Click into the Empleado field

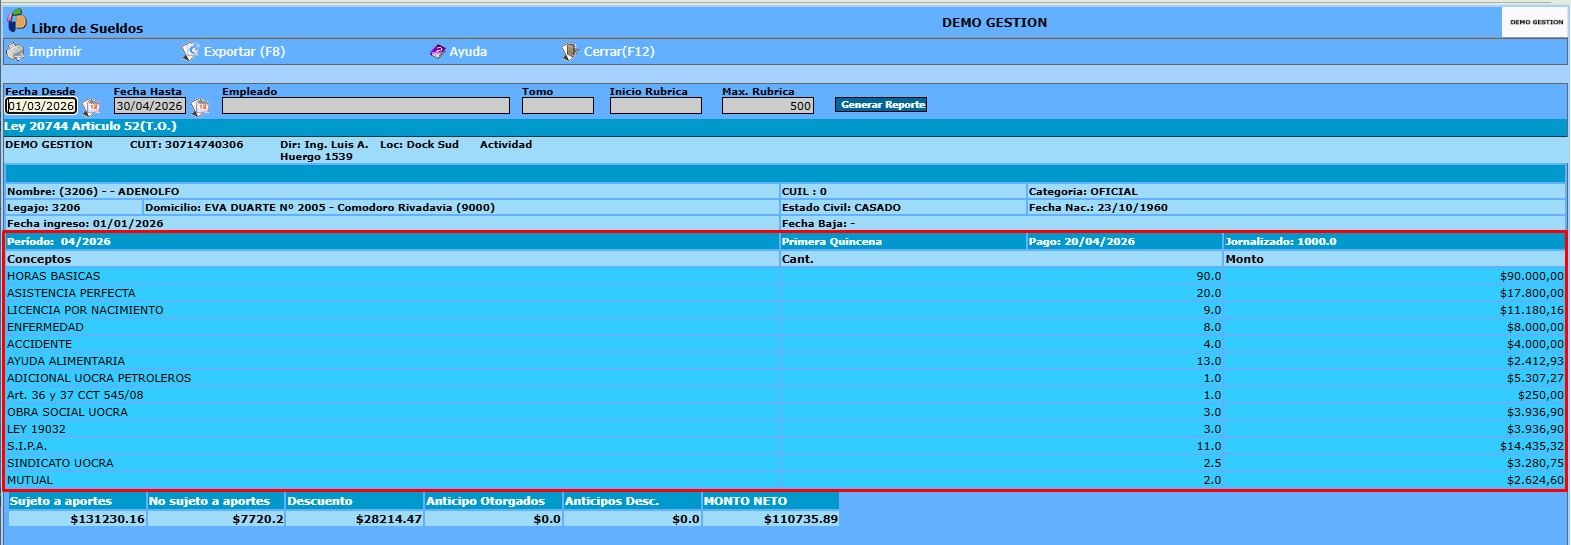366,105
